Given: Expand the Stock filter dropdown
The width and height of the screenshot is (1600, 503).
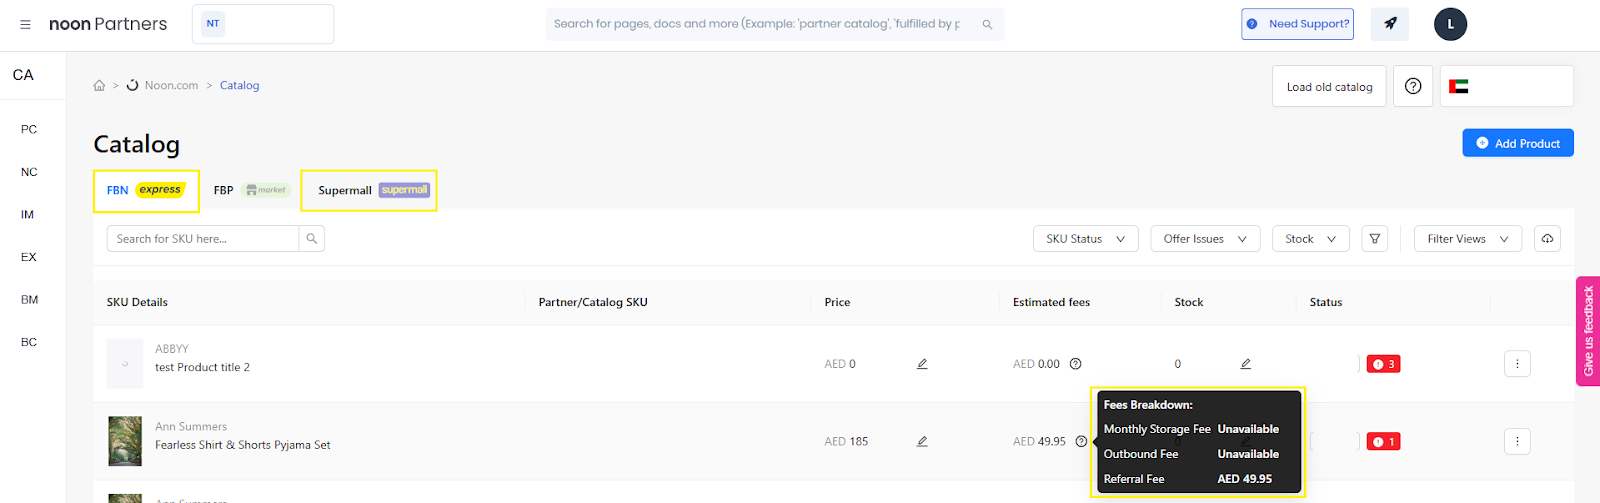Looking at the screenshot, I should coord(1311,239).
